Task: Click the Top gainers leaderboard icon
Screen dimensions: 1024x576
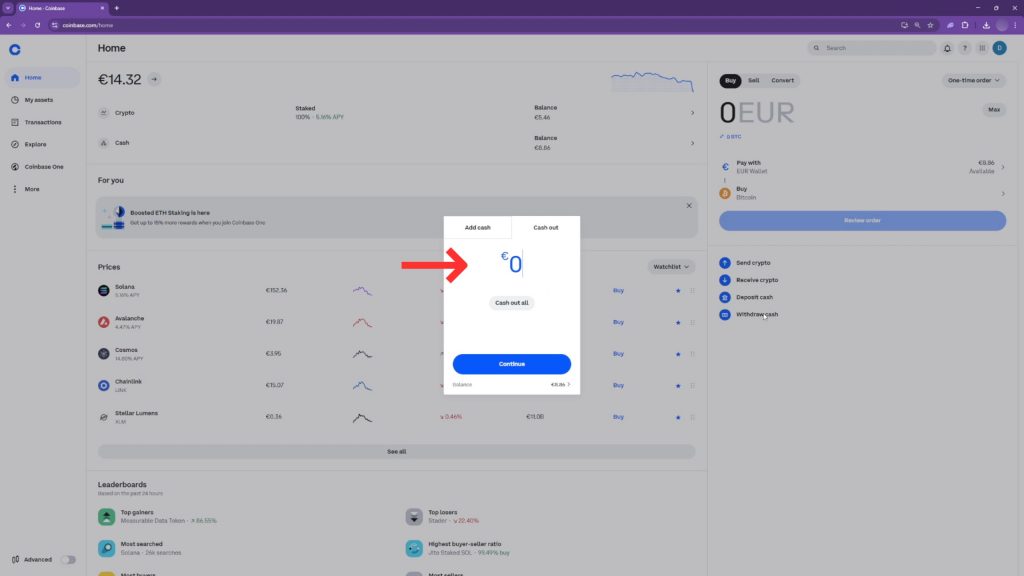Action: (106, 517)
